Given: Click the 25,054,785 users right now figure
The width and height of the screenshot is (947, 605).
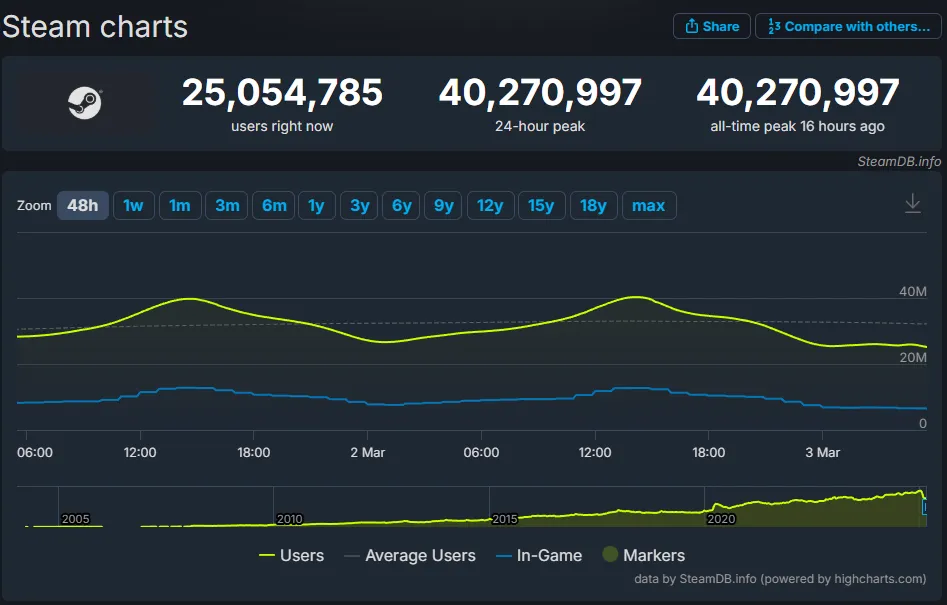Looking at the screenshot, I should point(282,93).
